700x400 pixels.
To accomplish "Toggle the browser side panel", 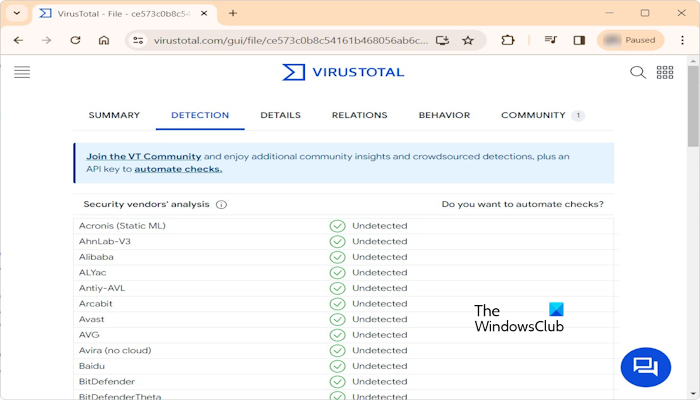I will click(579, 40).
